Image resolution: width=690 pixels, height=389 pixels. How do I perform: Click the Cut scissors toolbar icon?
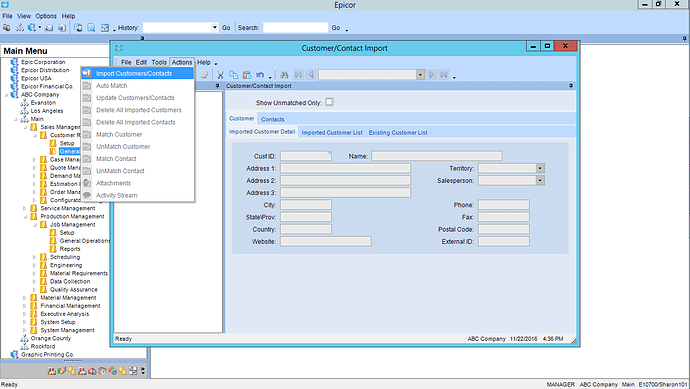click(220, 75)
